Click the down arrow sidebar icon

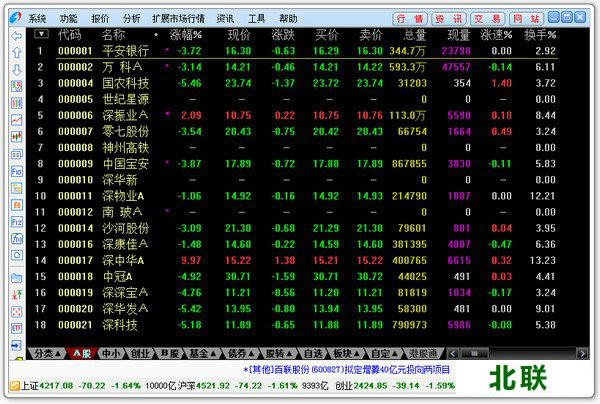(17, 69)
